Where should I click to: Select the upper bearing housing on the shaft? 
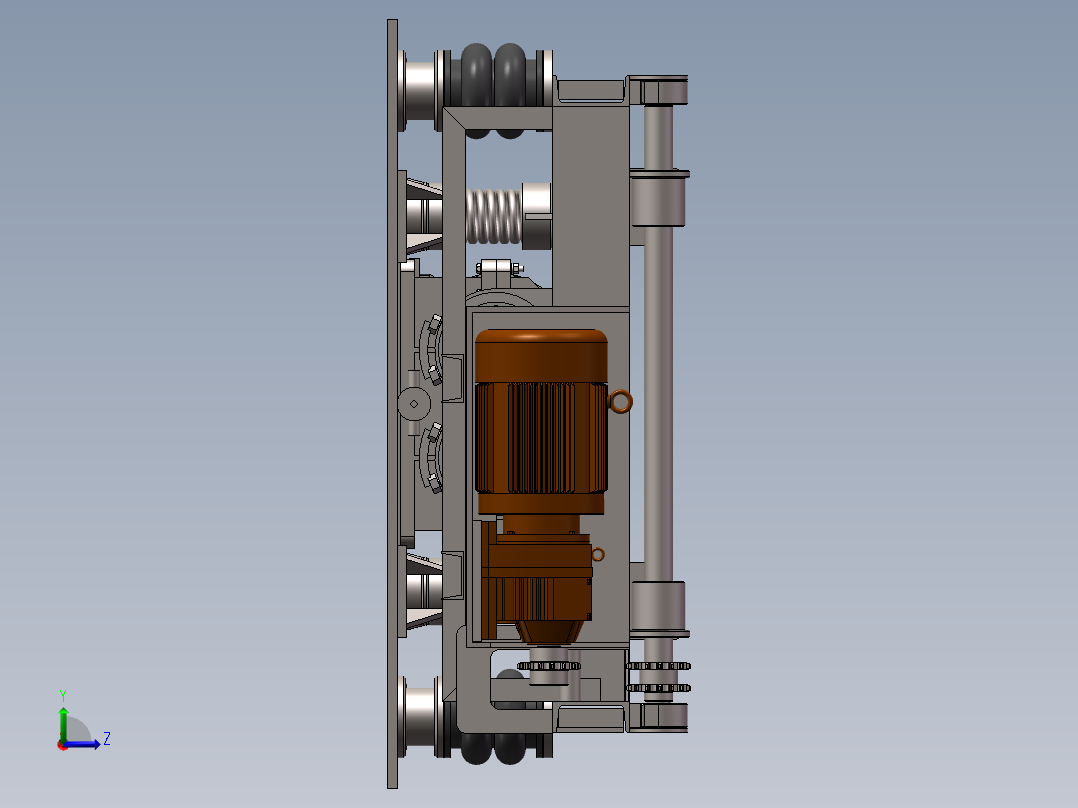[x=659, y=199]
